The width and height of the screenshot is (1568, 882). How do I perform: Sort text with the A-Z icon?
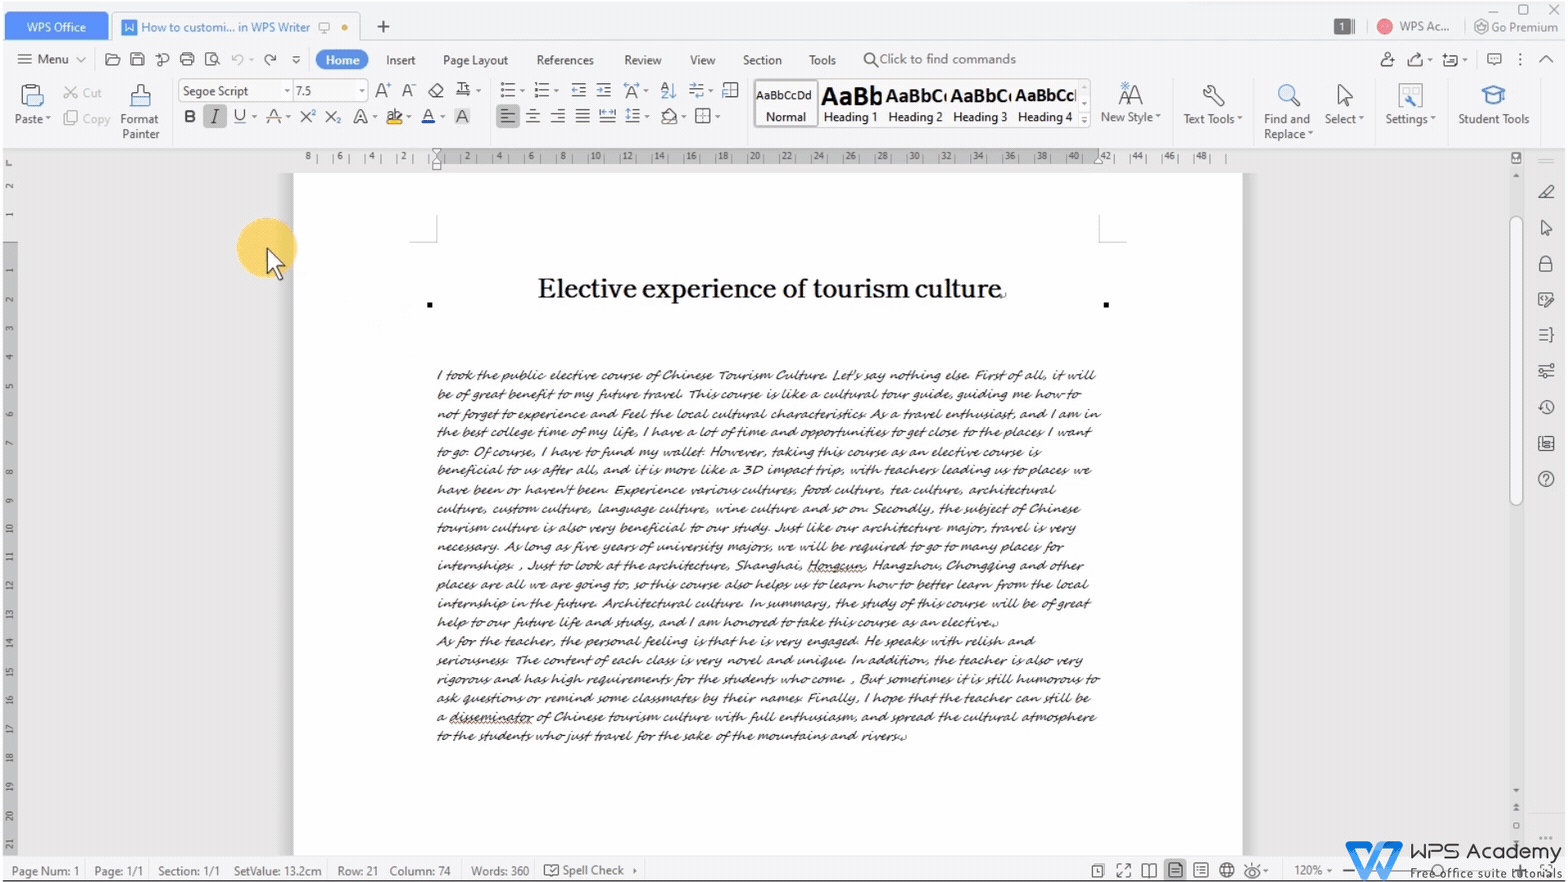click(x=668, y=90)
